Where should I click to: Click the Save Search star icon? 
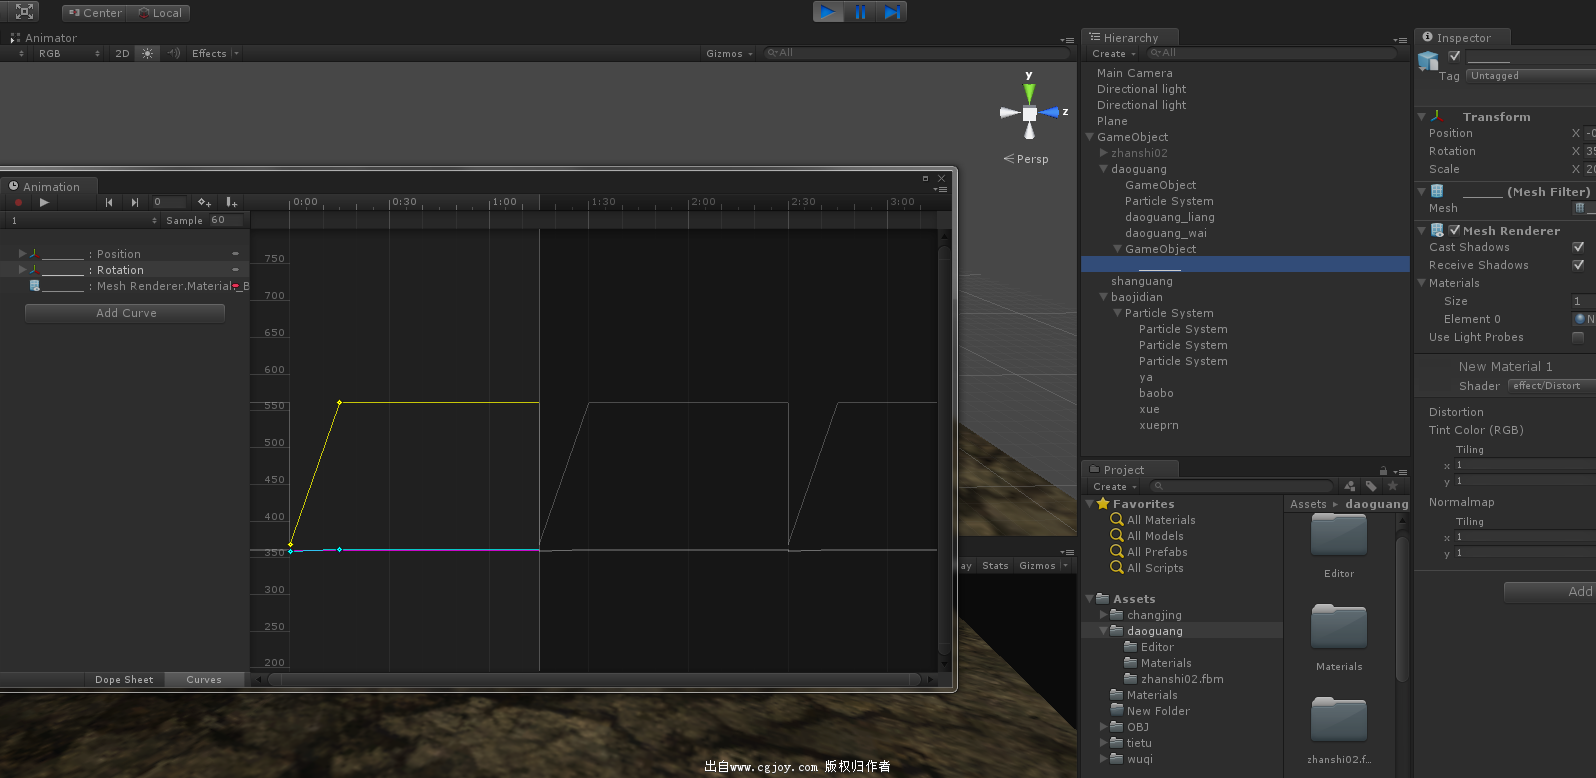pyautogui.click(x=1393, y=486)
